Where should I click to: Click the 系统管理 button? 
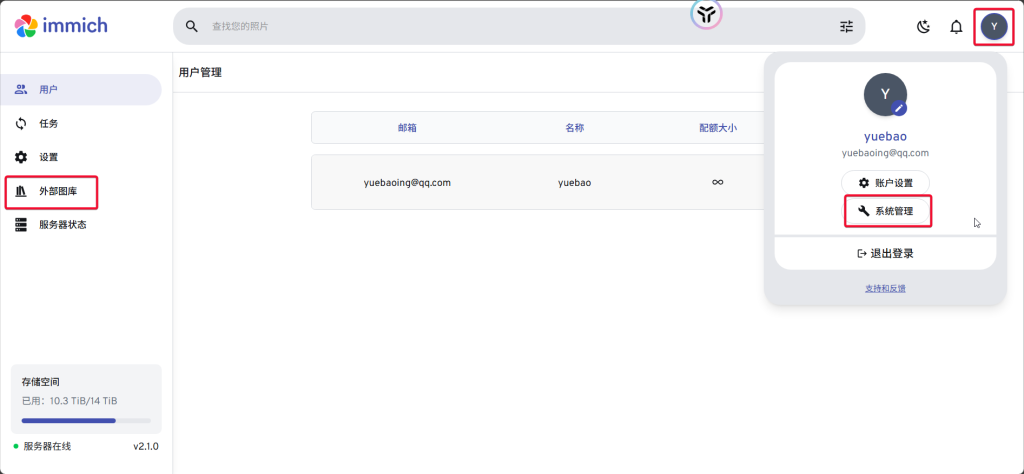click(x=886, y=211)
